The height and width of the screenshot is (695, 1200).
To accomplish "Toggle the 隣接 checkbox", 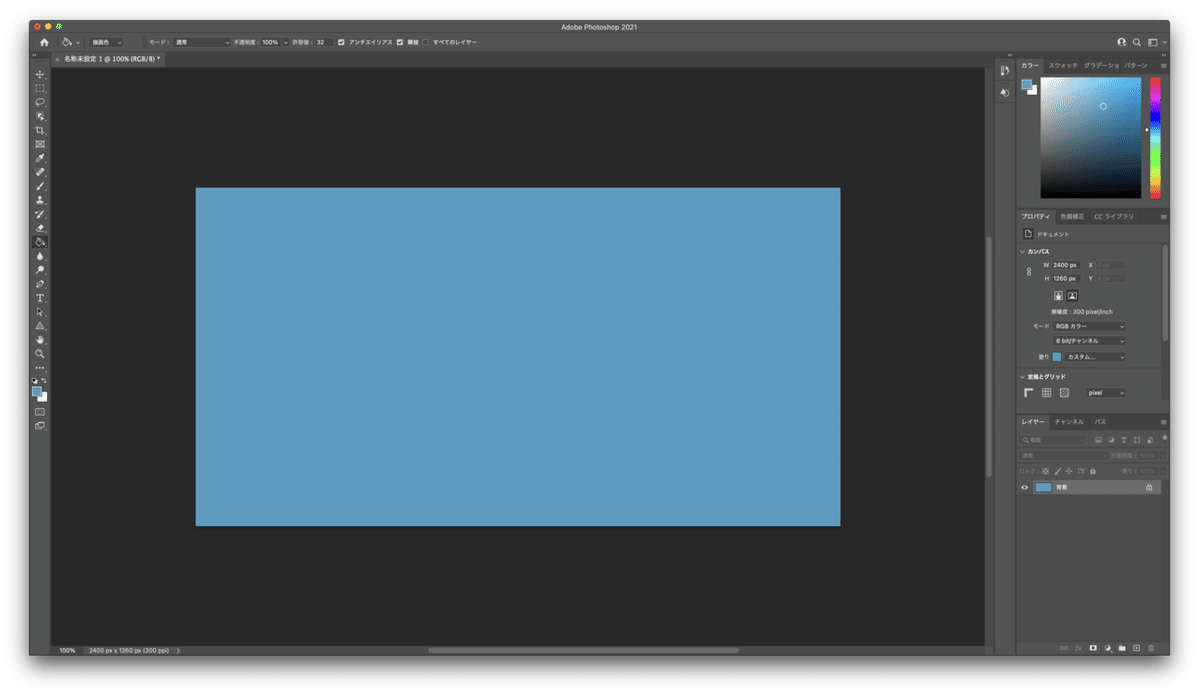I will (400, 43).
